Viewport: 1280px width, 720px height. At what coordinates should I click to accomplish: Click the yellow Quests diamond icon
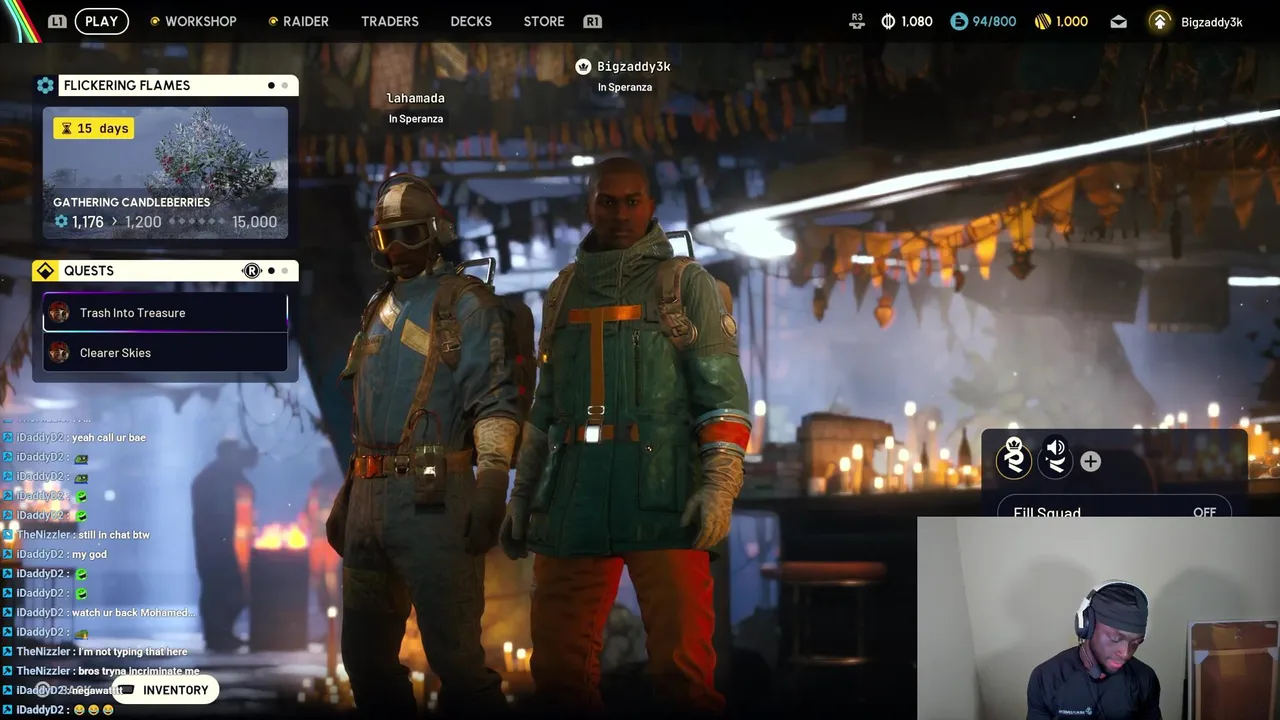[x=45, y=271]
